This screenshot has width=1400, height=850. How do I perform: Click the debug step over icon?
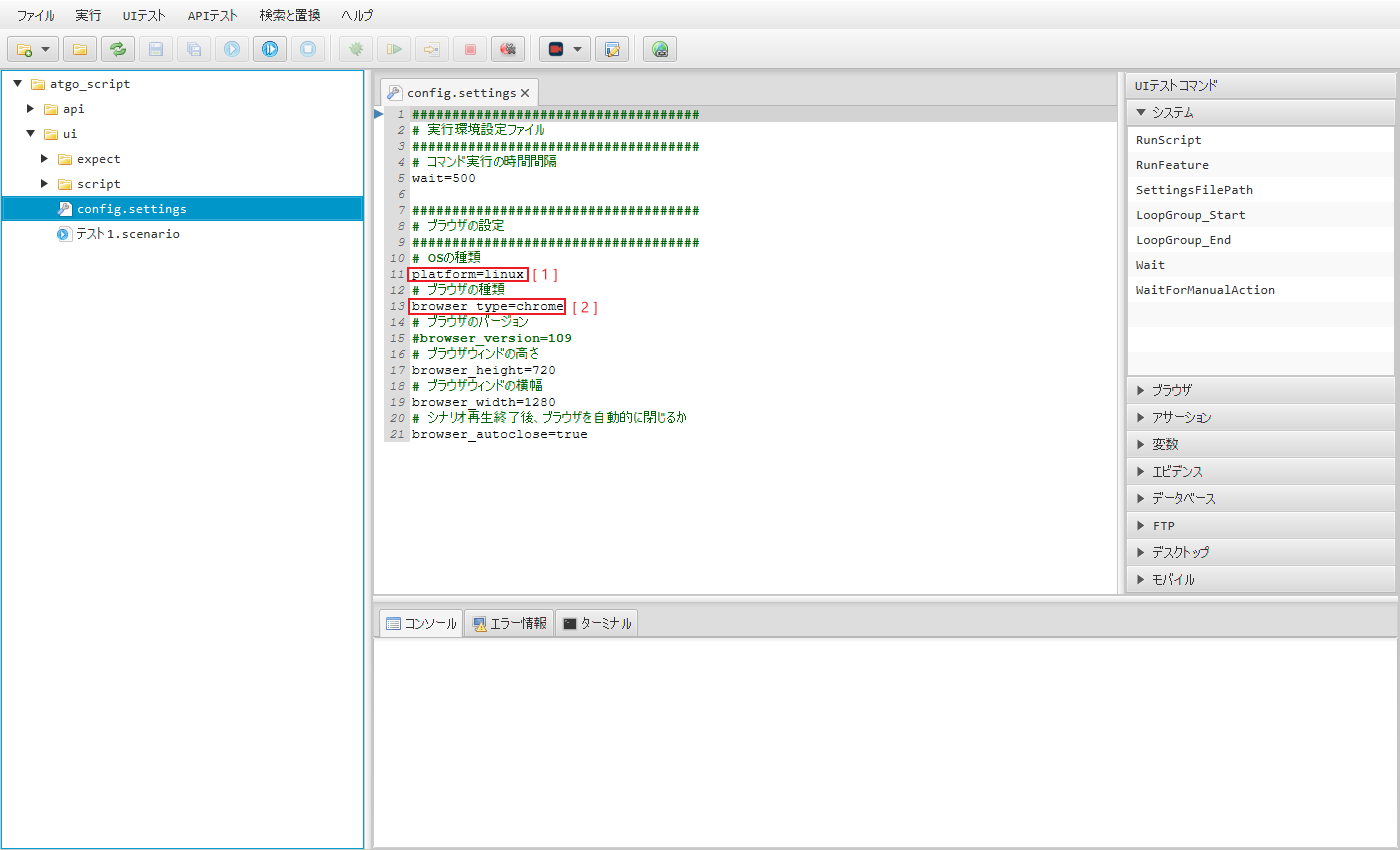432,49
